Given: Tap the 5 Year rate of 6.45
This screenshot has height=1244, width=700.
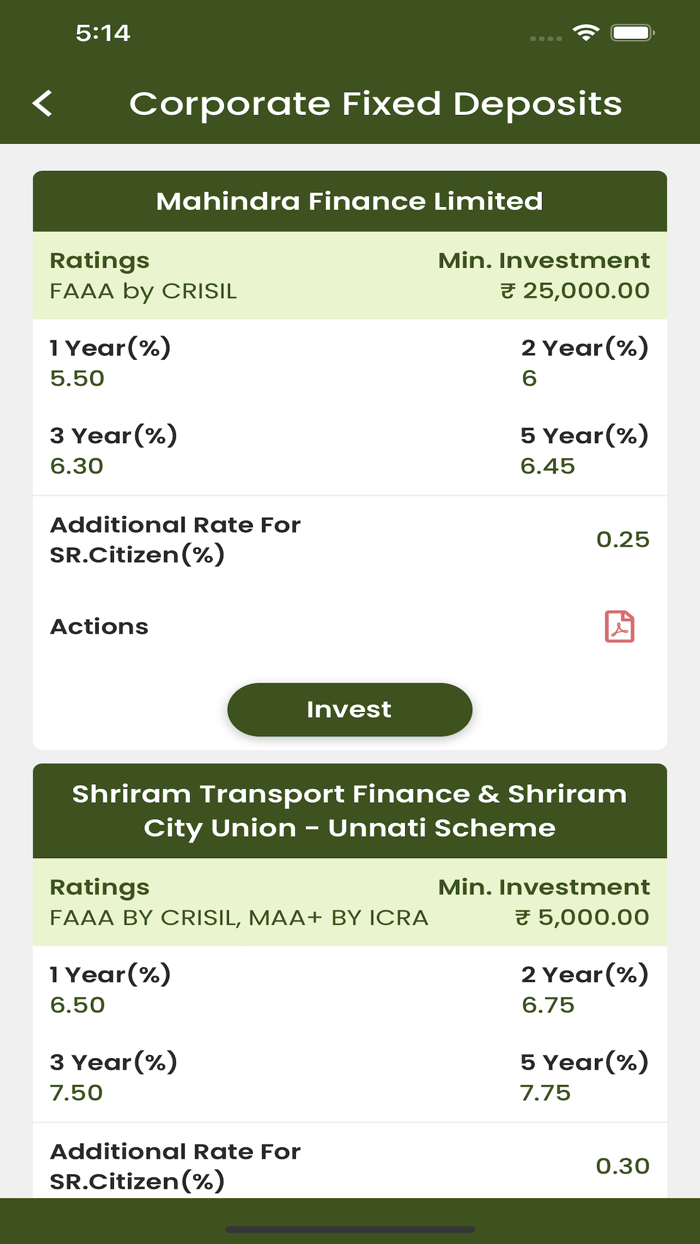Looking at the screenshot, I should pos(549,466).
